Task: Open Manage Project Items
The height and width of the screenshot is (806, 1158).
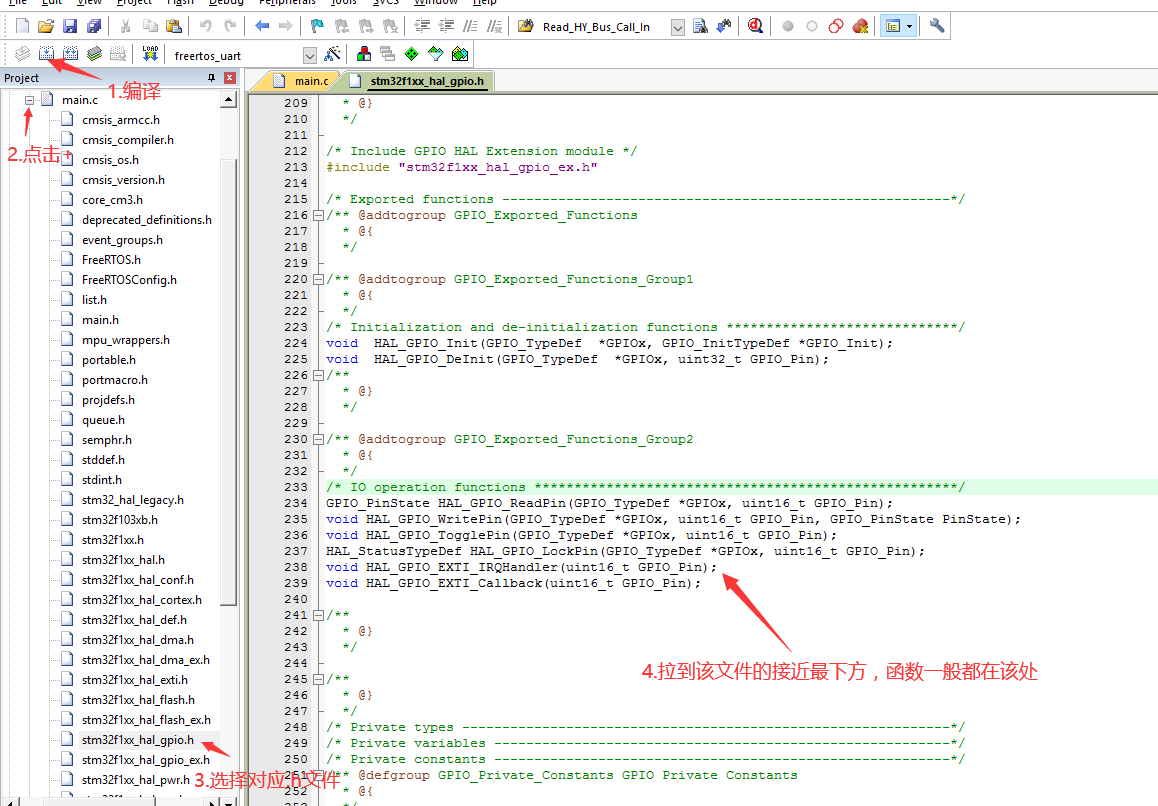Action: pos(363,53)
